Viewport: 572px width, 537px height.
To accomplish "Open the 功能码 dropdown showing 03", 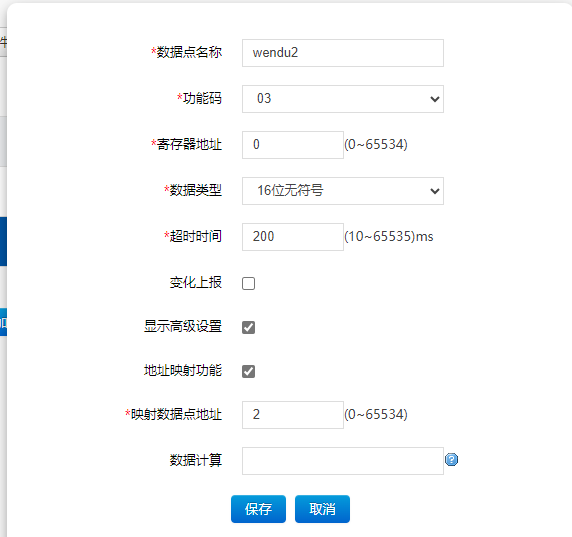I will [343, 99].
